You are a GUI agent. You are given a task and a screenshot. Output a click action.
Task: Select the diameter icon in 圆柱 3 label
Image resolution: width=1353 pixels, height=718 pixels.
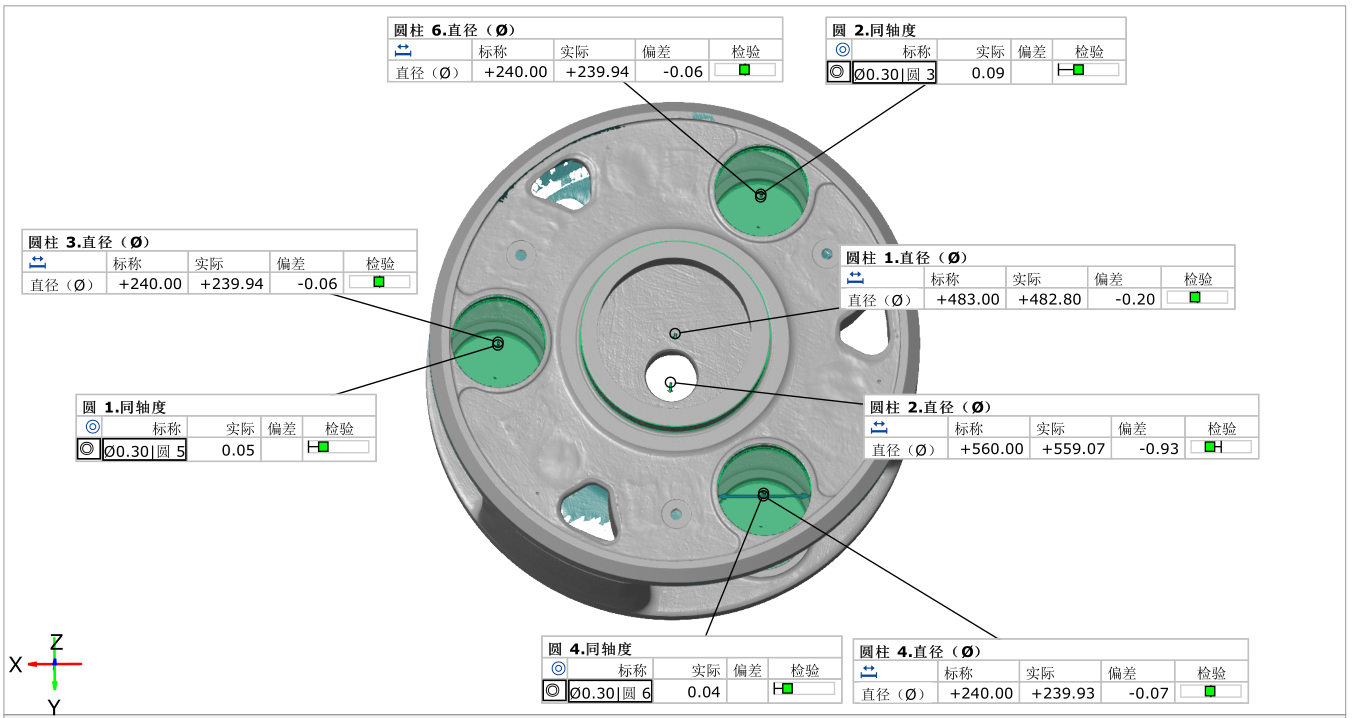click(x=37, y=262)
